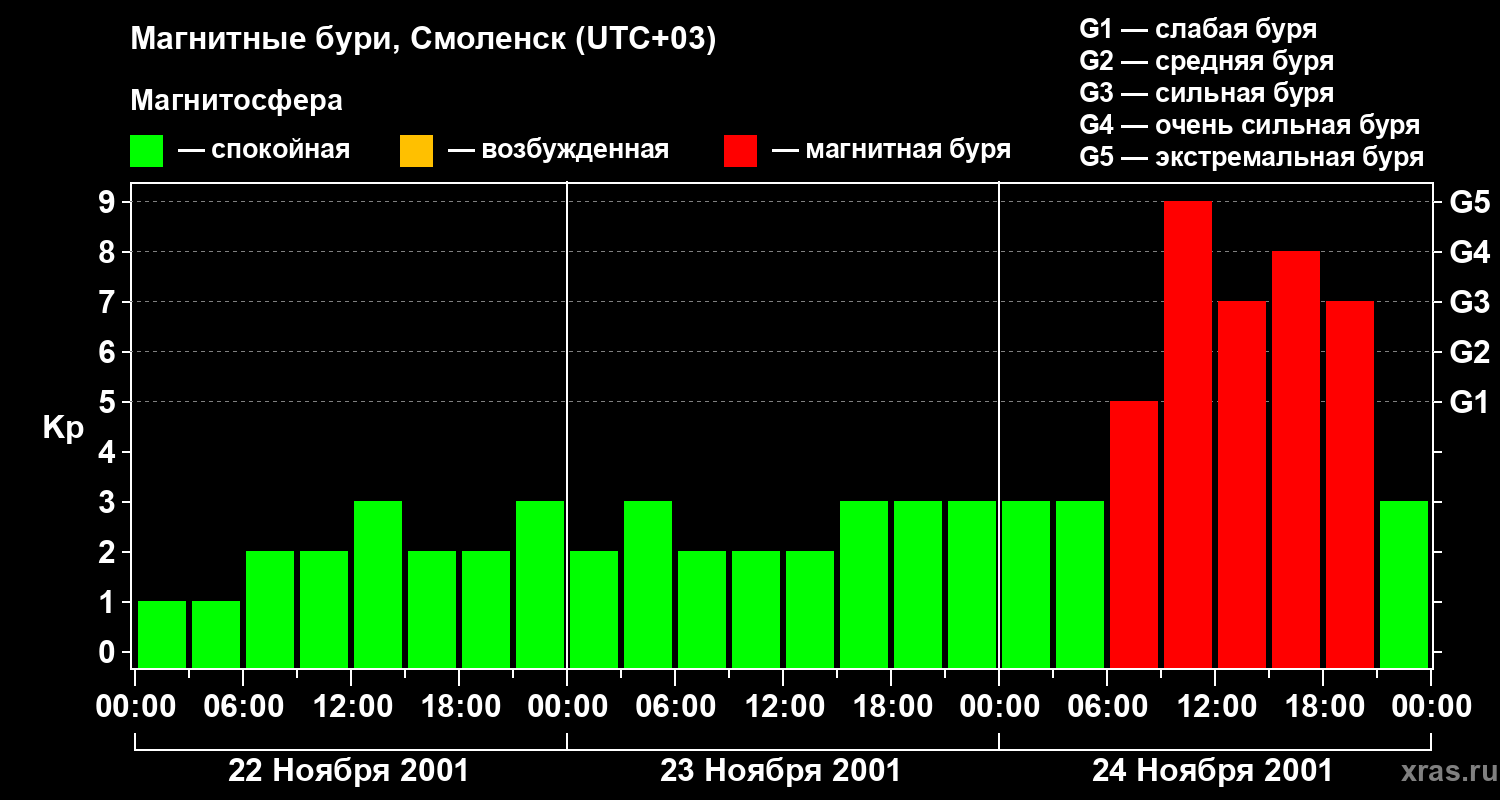The width and height of the screenshot is (1500, 800).
Task: Click the 'G1' right-axis label
Action: [x=1469, y=402]
